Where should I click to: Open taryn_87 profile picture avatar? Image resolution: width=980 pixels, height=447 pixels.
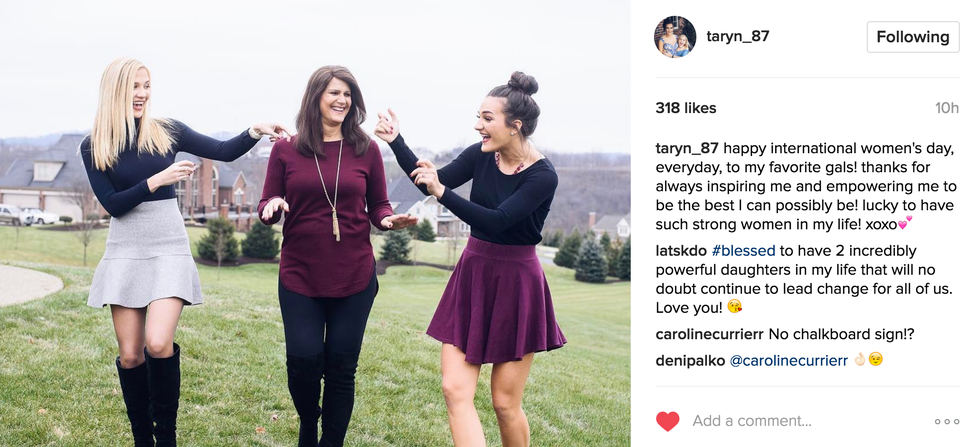[x=675, y=37]
